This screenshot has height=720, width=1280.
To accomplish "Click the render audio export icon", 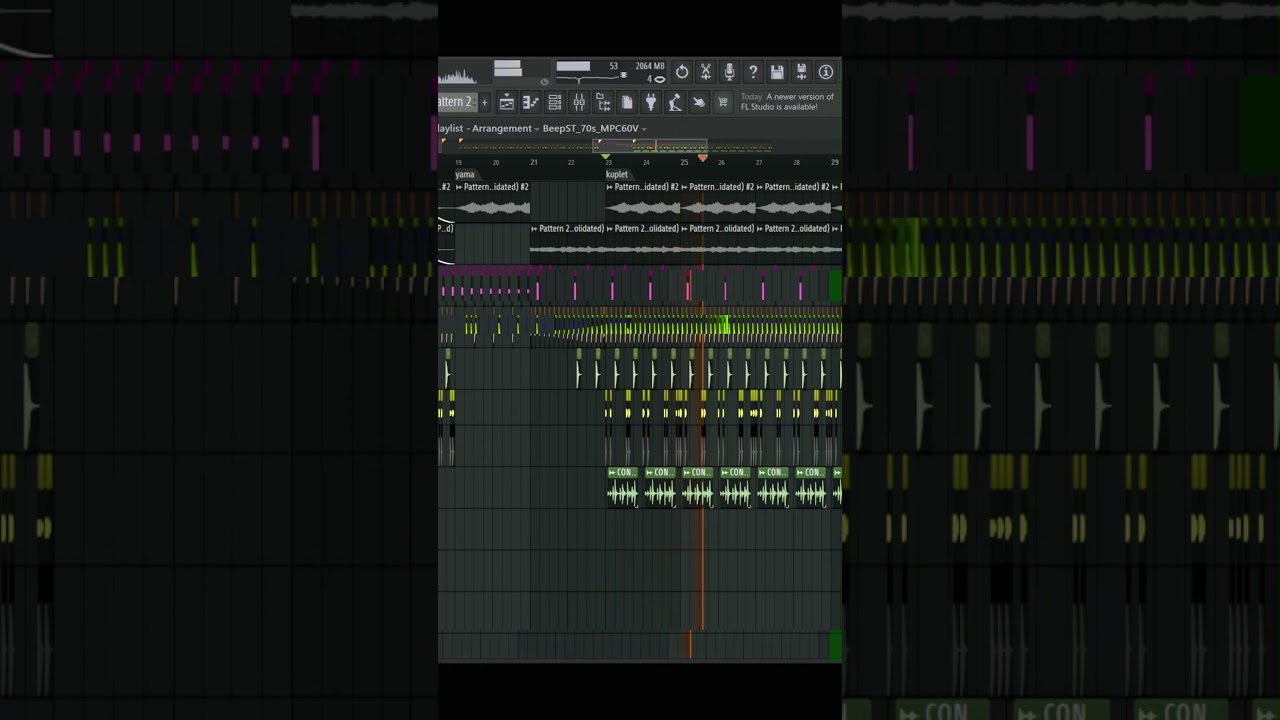I will 802,72.
